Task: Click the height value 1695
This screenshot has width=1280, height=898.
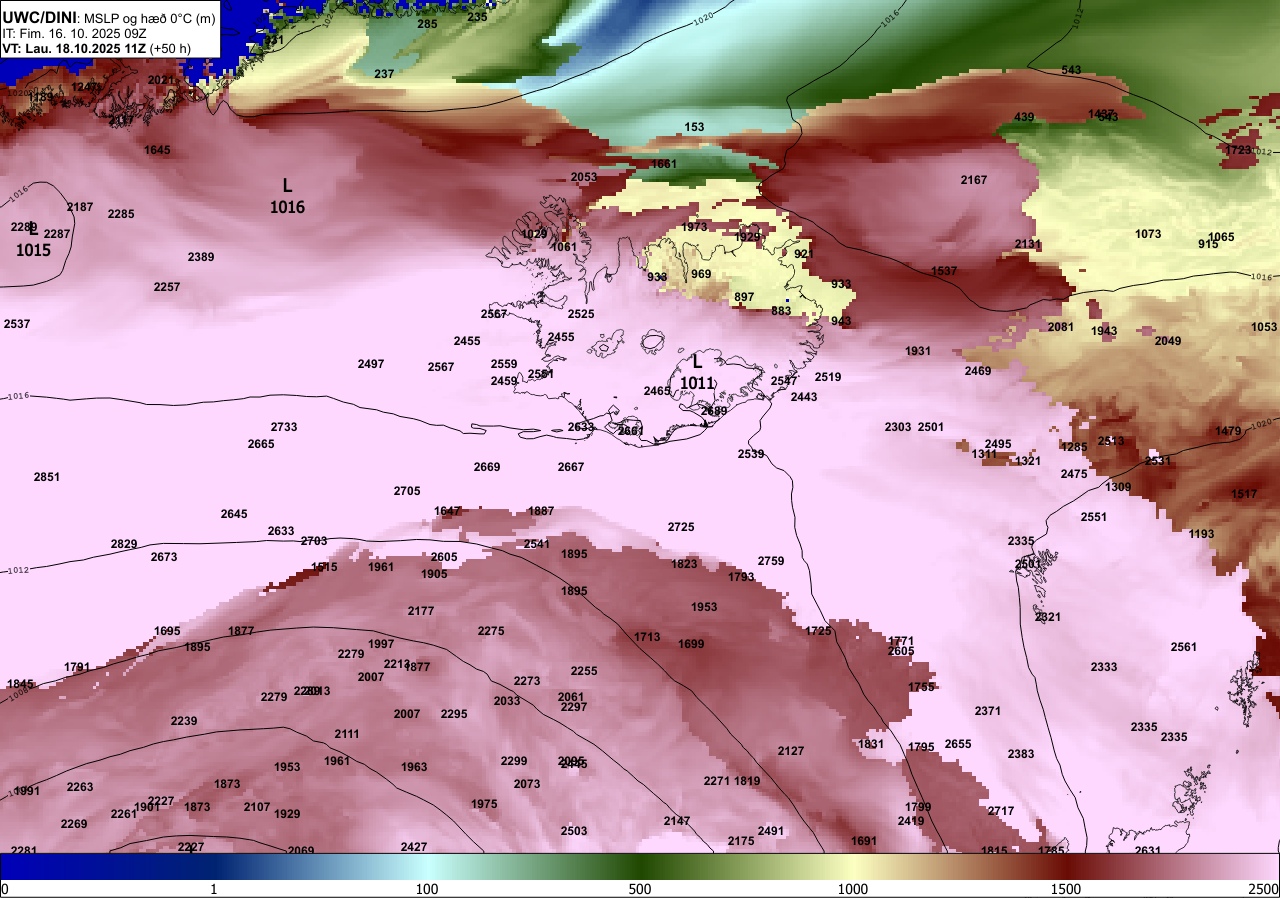Action: pyautogui.click(x=167, y=631)
